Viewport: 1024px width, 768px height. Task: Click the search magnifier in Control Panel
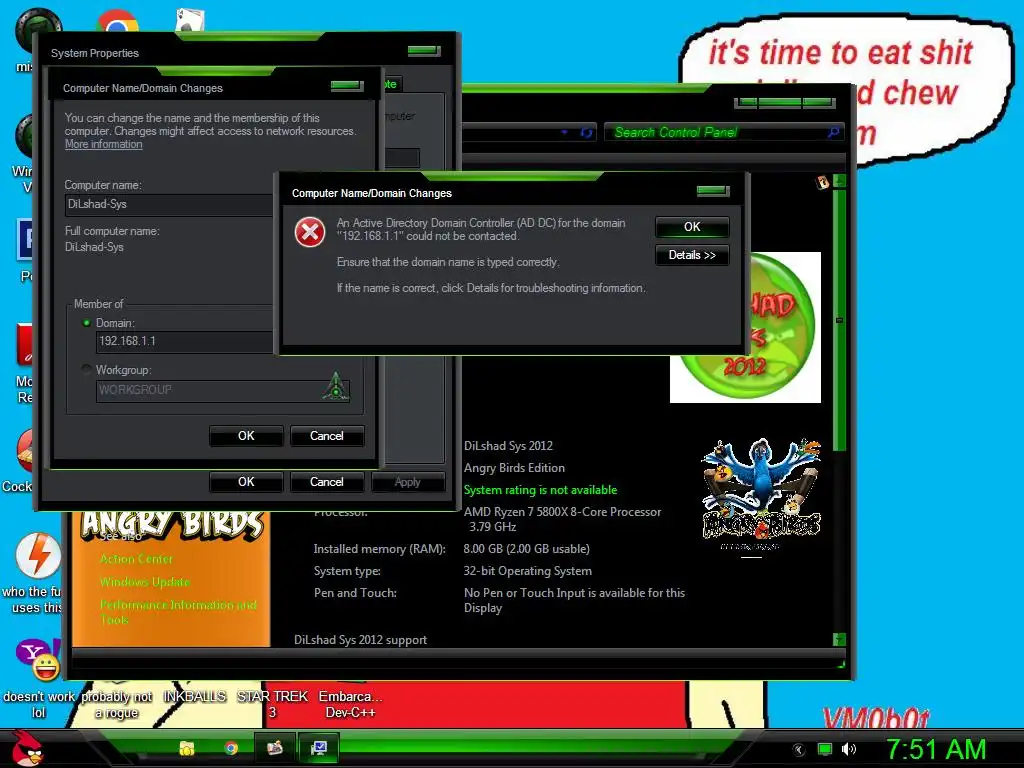pyautogui.click(x=834, y=133)
